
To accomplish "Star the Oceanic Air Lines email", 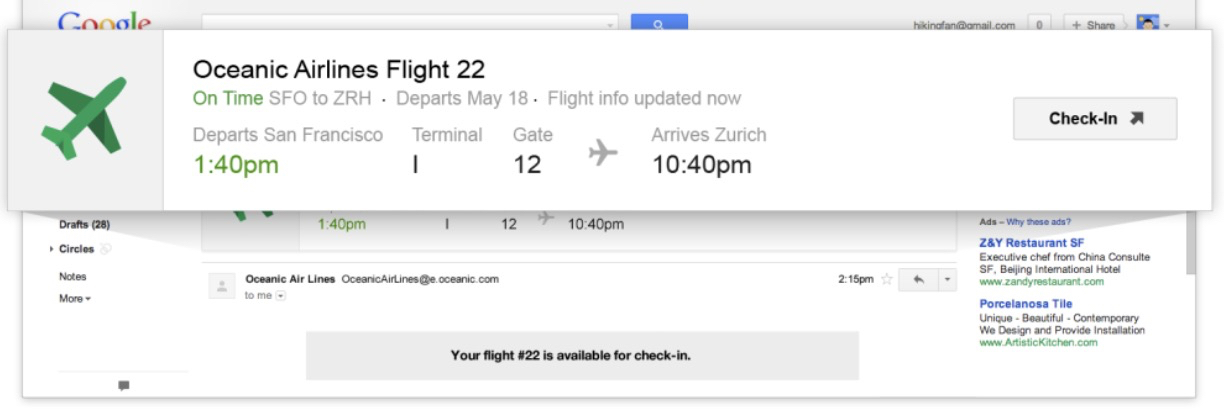I will click(886, 280).
